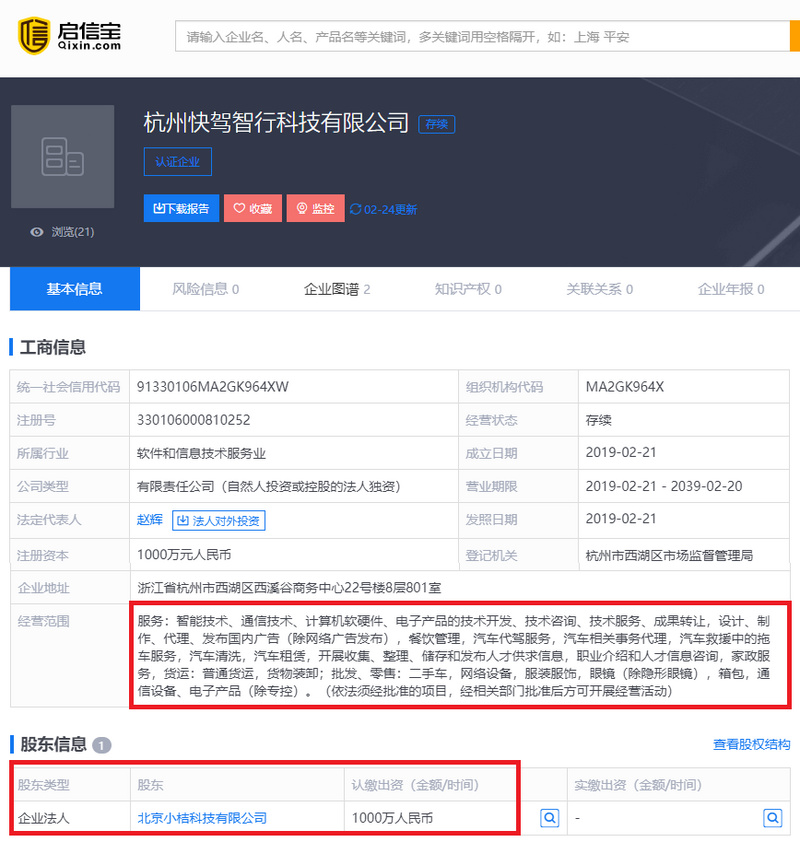Click the refresh icon next to 02-24更新

pyautogui.click(x=355, y=209)
